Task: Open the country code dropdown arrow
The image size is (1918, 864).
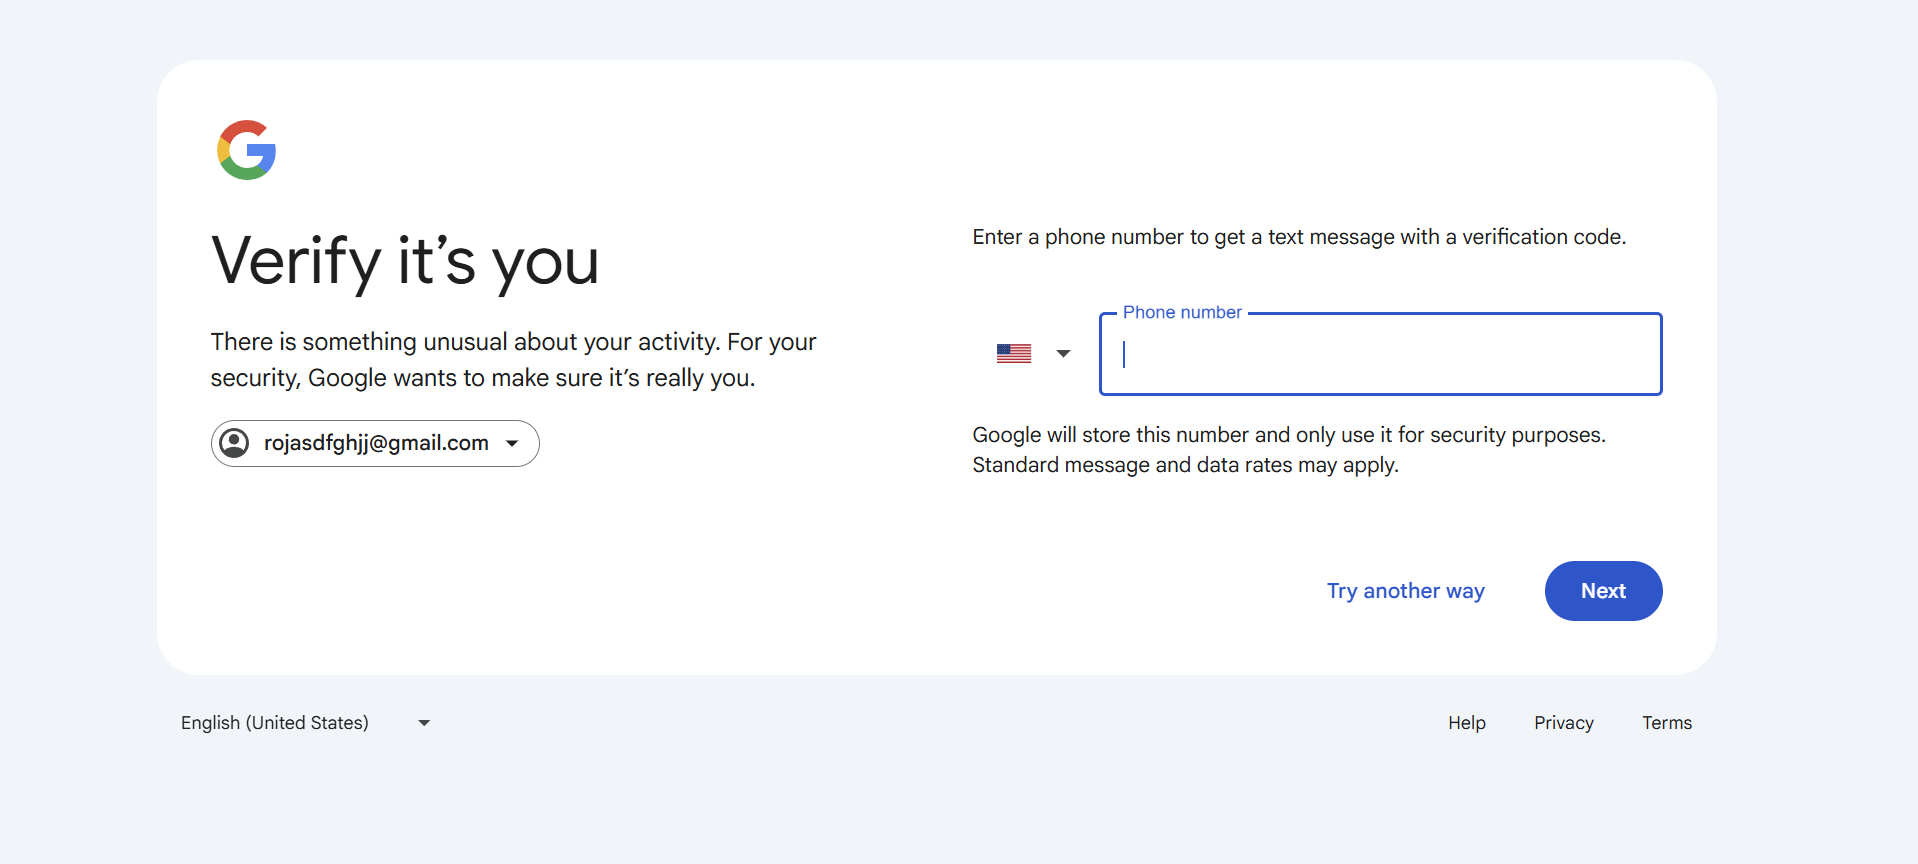Action: 1063,353
